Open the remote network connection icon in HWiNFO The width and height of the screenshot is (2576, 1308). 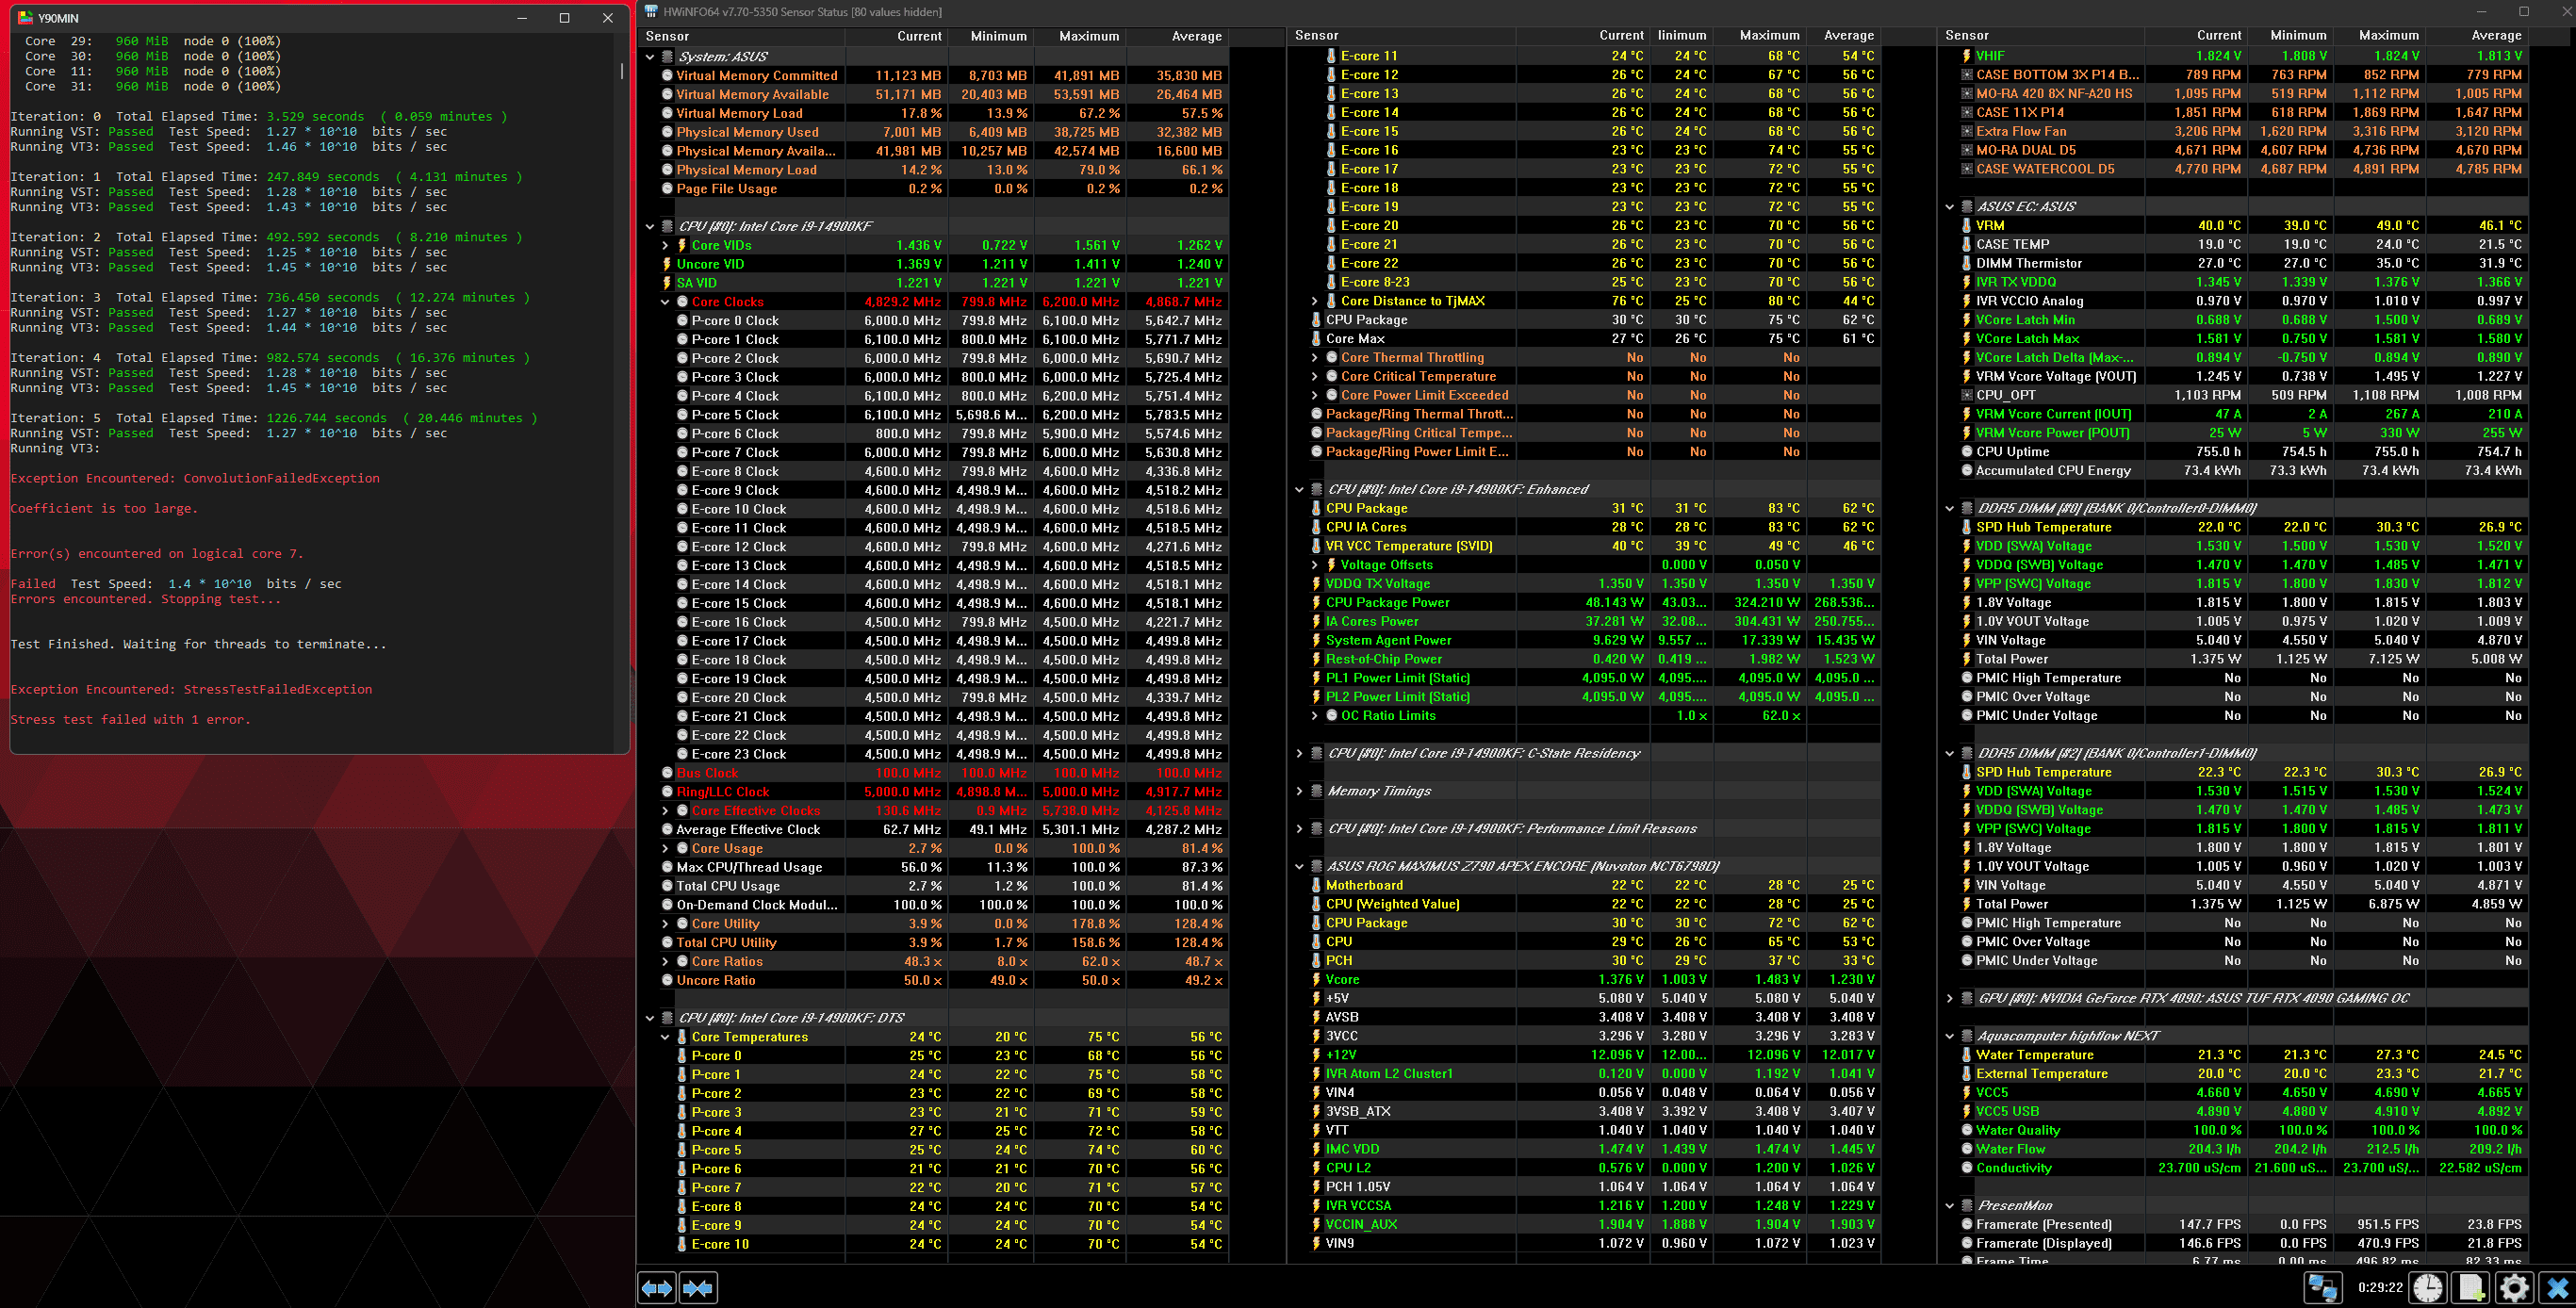[x=2322, y=1288]
